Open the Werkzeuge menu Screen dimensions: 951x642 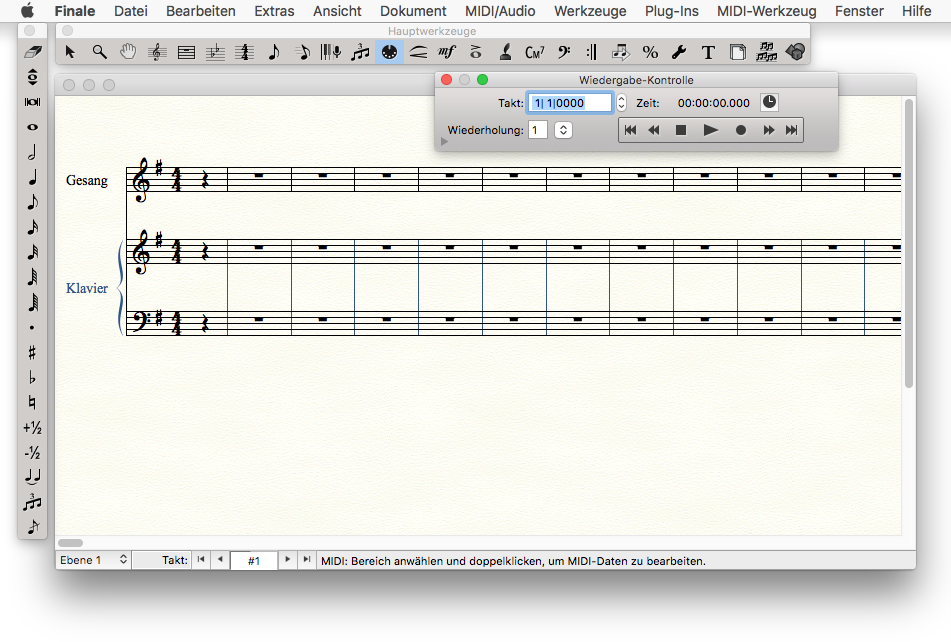[x=590, y=11]
